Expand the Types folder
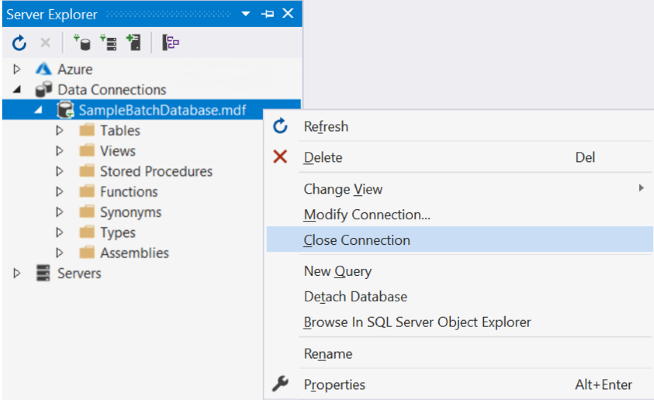Image resolution: width=654 pixels, height=400 pixels. point(60,232)
